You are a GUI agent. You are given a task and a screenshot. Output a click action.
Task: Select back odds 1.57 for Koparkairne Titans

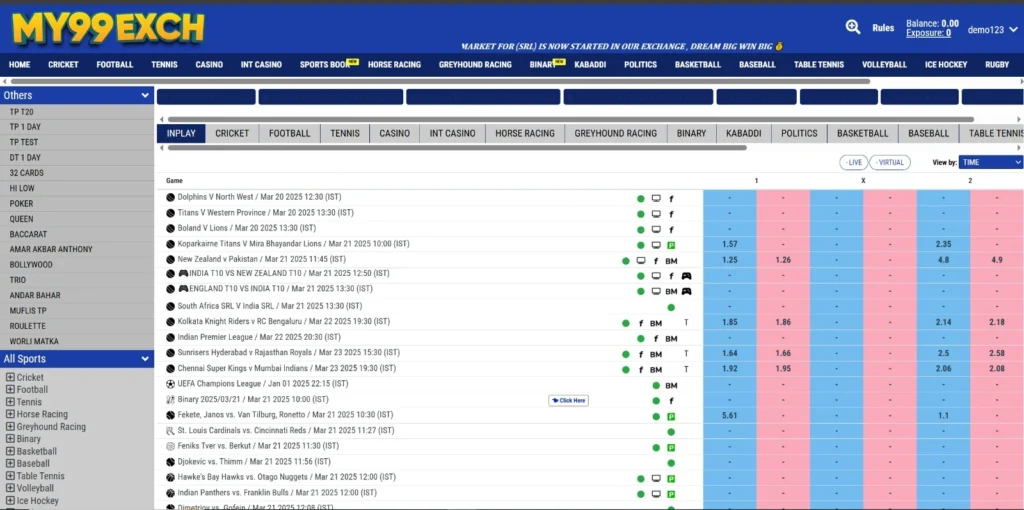[729, 244]
